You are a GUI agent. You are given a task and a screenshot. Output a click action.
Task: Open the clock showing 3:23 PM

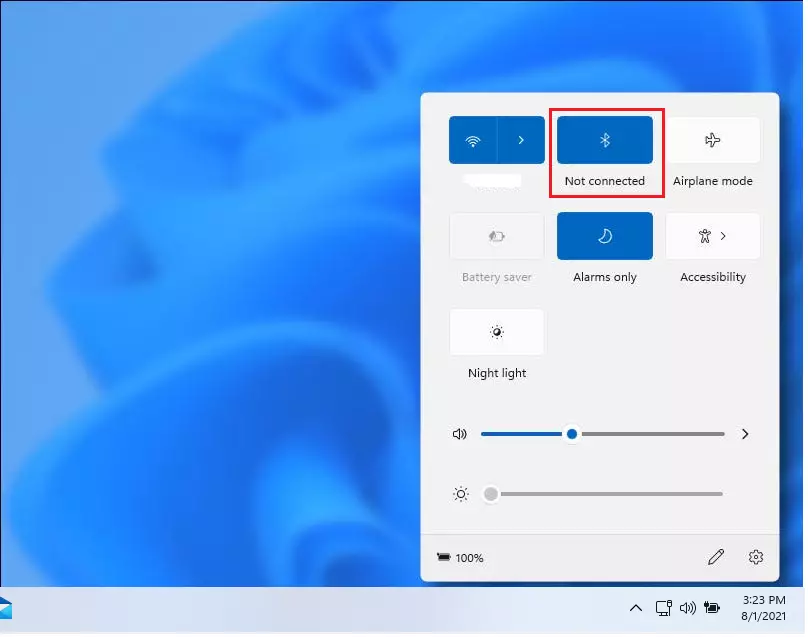pyautogui.click(x=764, y=608)
